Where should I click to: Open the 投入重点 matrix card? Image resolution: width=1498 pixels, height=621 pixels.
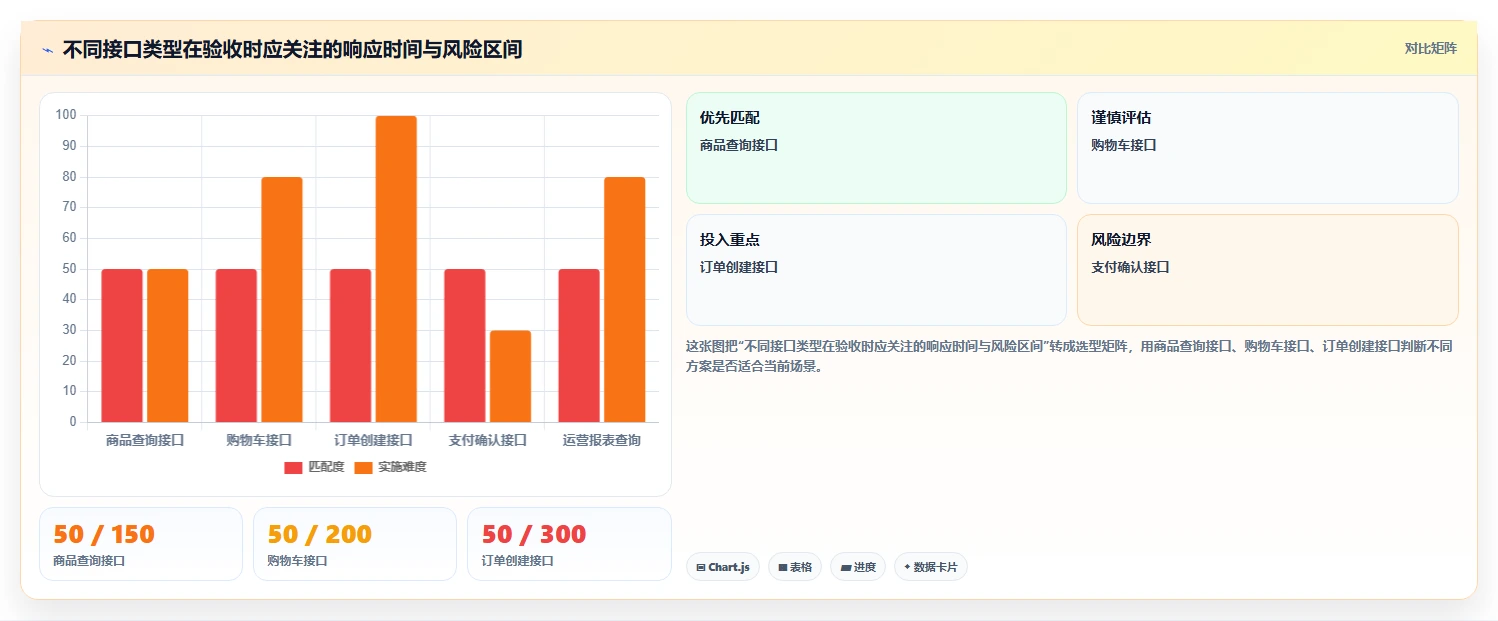[876, 270]
